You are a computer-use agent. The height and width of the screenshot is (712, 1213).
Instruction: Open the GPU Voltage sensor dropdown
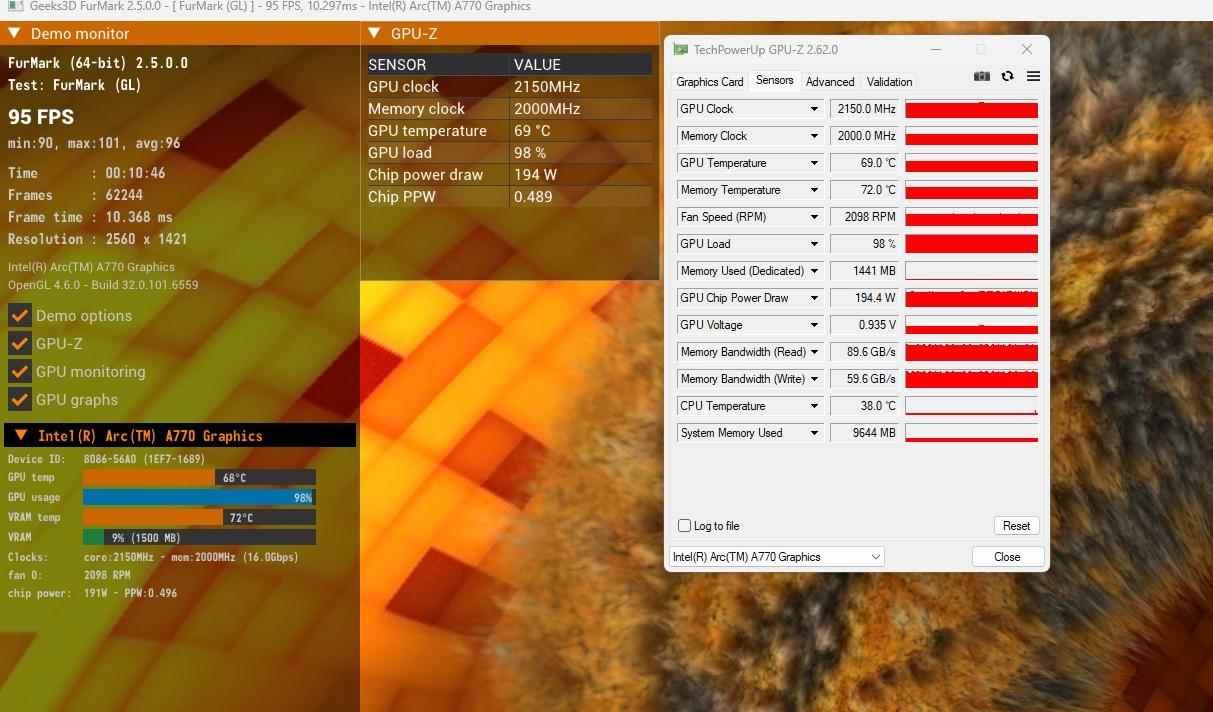point(815,325)
